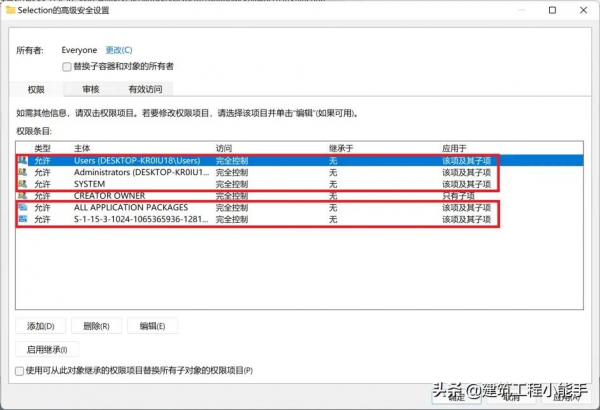Enable 使用可从此对象继承的权限项目替换 checkbox
This screenshot has height=410, width=600.
(x=19, y=371)
